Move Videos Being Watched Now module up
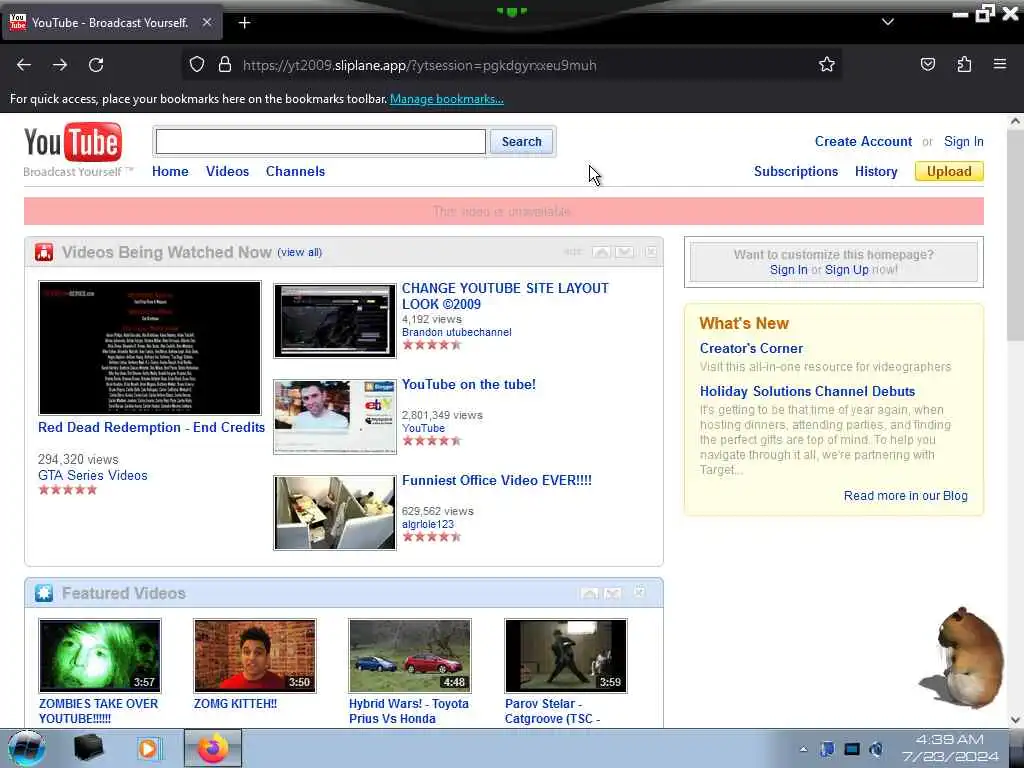Viewport: 1024px width, 768px height. coord(601,252)
